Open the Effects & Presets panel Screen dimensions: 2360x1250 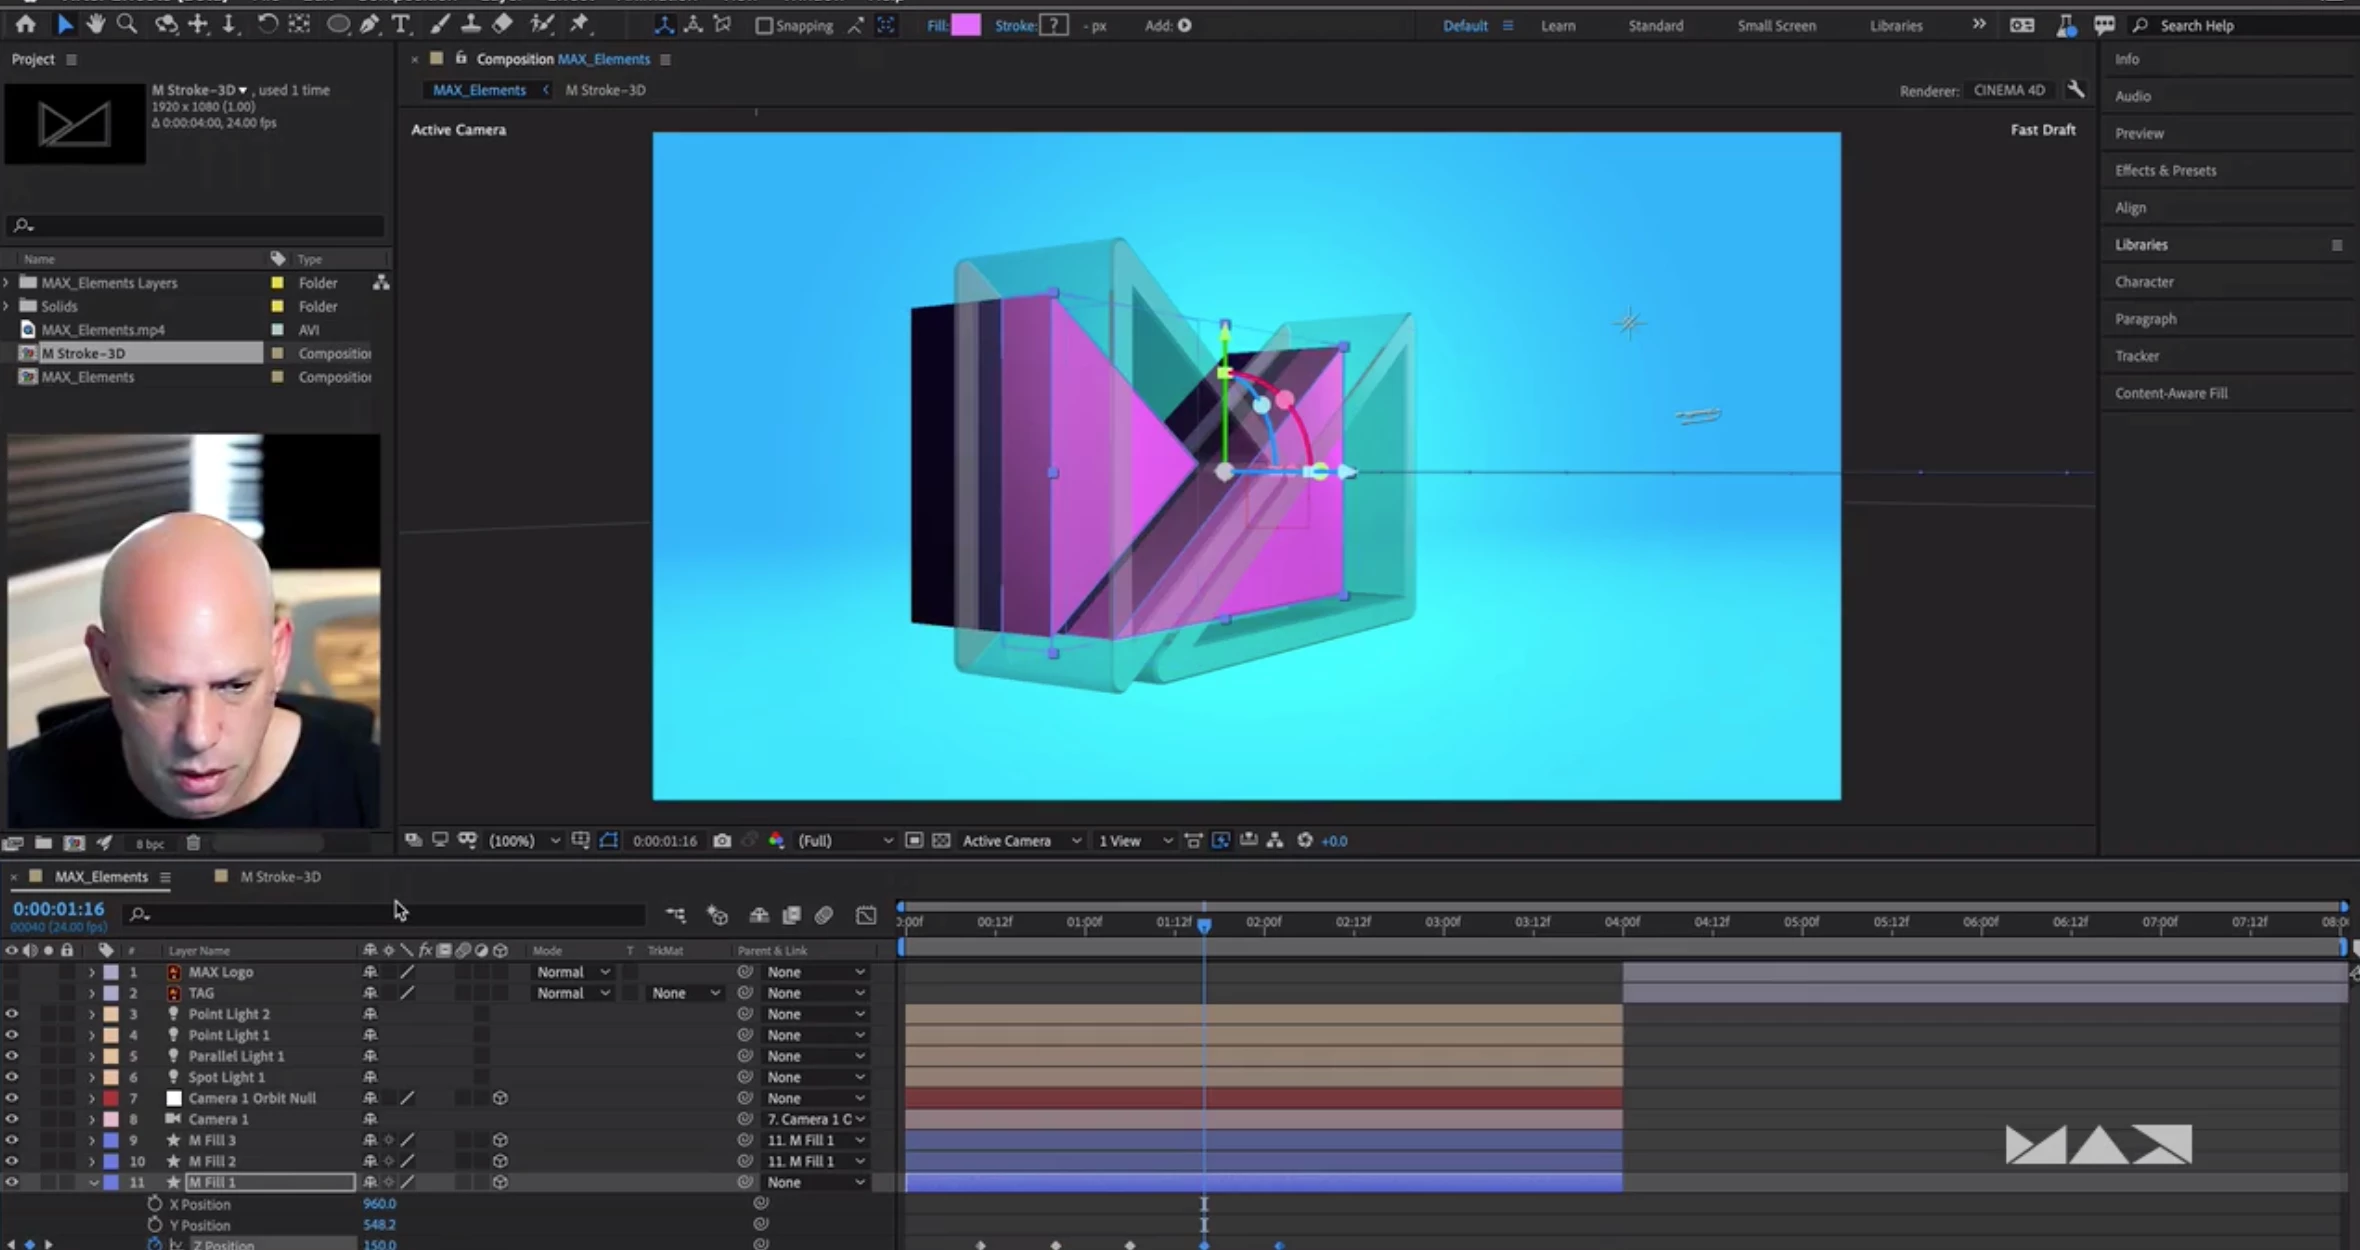point(2165,170)
